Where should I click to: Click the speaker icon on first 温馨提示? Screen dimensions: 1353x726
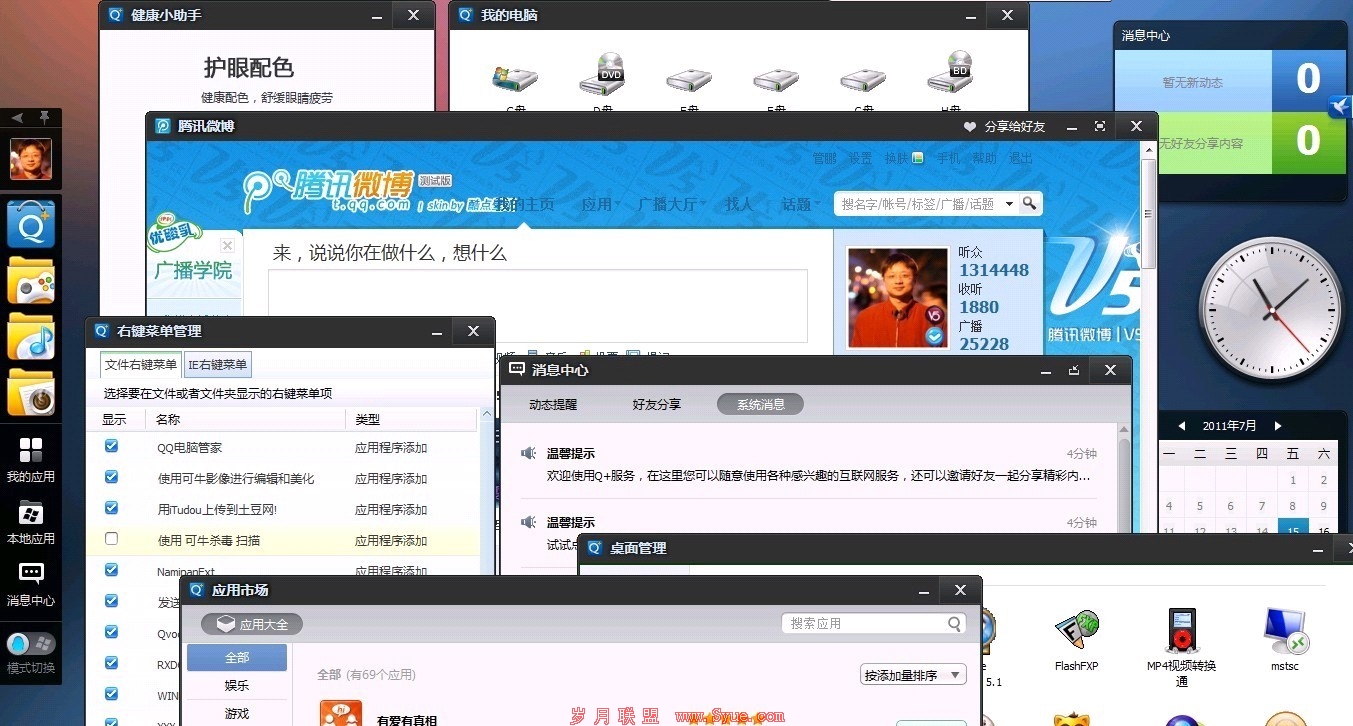click(529, 453)
